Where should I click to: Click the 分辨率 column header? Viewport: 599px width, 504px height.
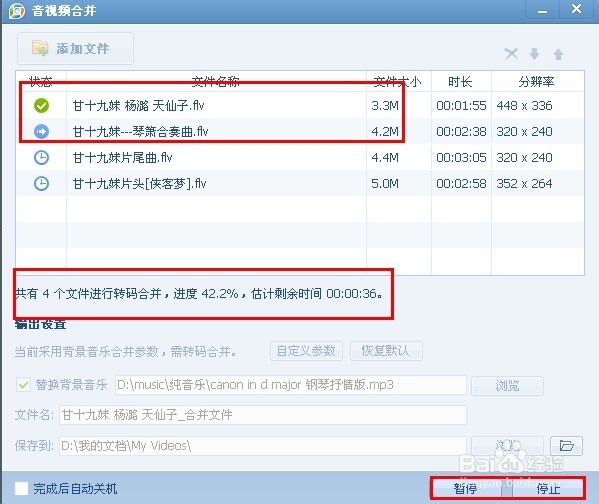tap(537, 81)
